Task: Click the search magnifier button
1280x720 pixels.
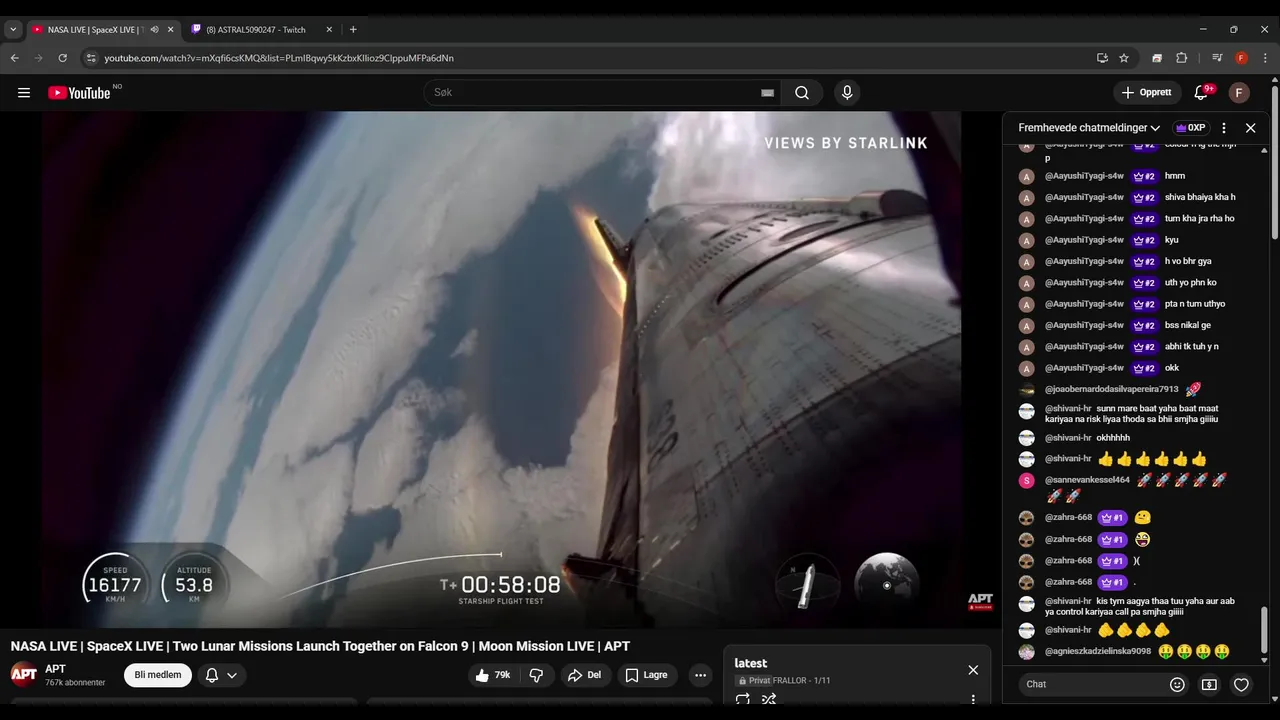Action: [x=802, y=93]
